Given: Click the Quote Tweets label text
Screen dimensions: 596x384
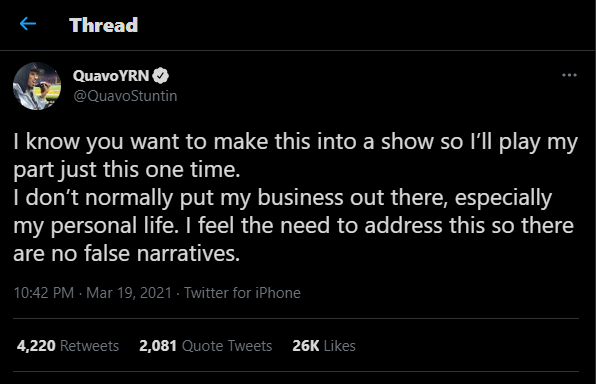Looking at the screenshot, I should pyautogui.click(x=227, y=346).
